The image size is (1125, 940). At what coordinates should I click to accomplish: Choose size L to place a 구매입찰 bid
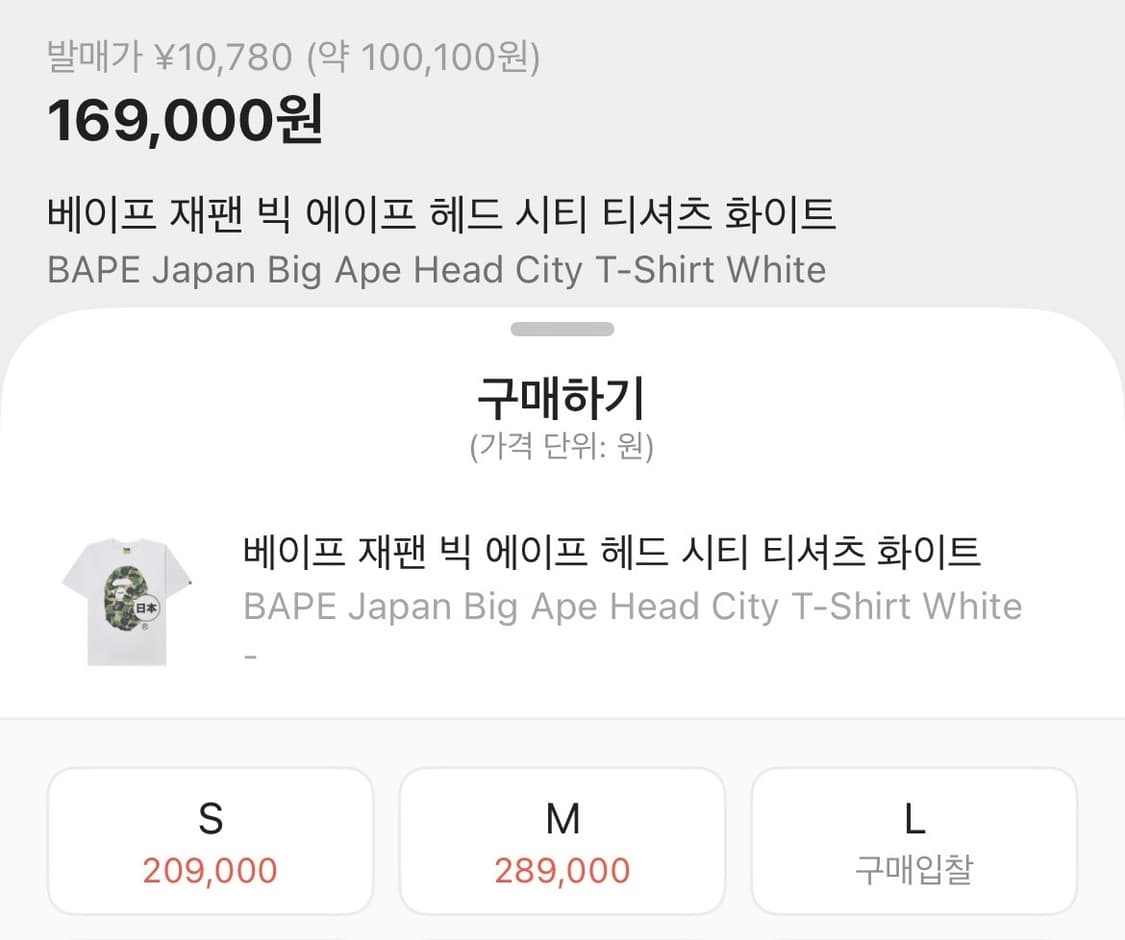click(913, 840)
